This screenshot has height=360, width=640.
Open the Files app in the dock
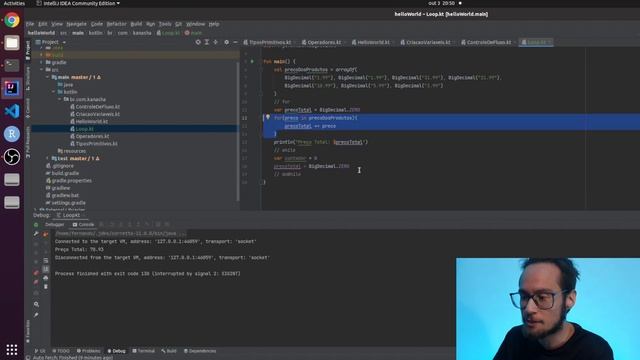tap(12, 43)
